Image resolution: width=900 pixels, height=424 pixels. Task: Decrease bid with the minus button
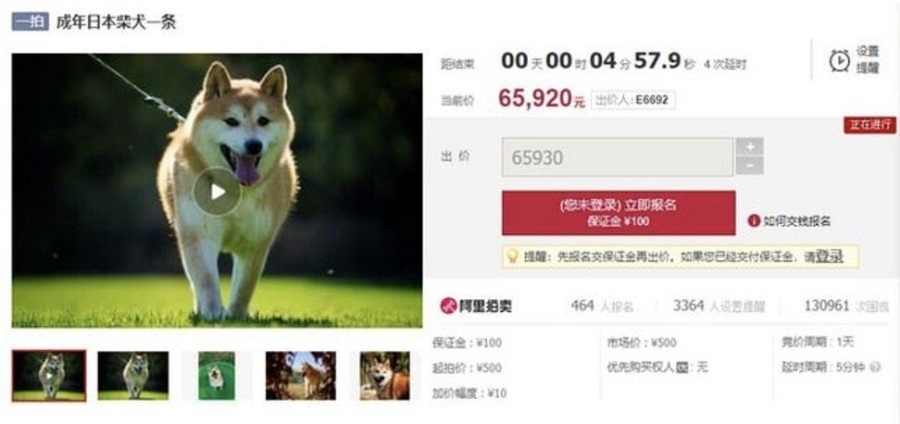pyautogui.click(x=749, y=166)
